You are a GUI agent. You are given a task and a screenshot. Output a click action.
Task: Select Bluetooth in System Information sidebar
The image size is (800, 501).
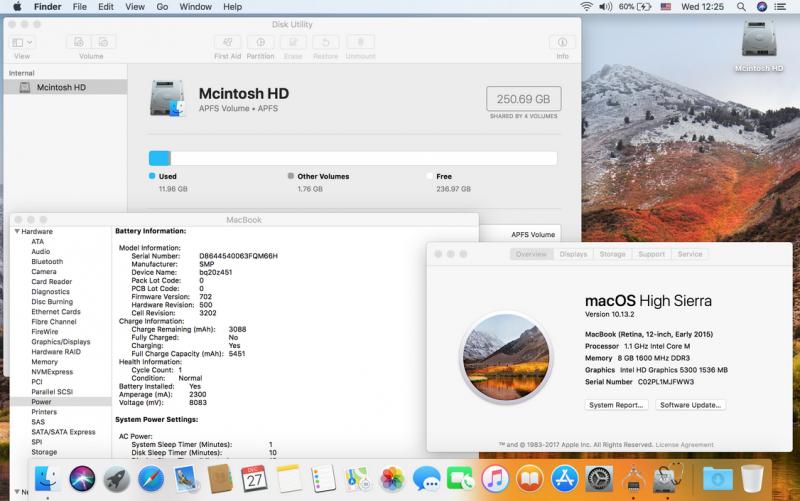[47, 261]
